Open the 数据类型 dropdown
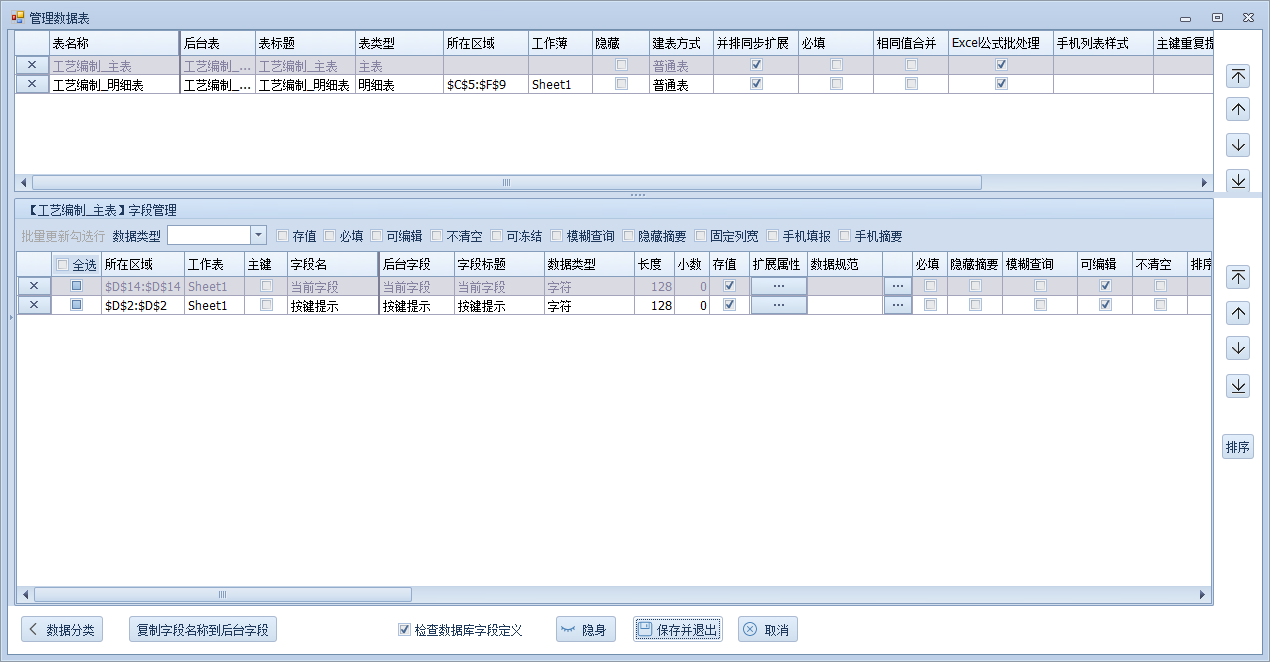 pyautogui.click(x=258, y=236)
